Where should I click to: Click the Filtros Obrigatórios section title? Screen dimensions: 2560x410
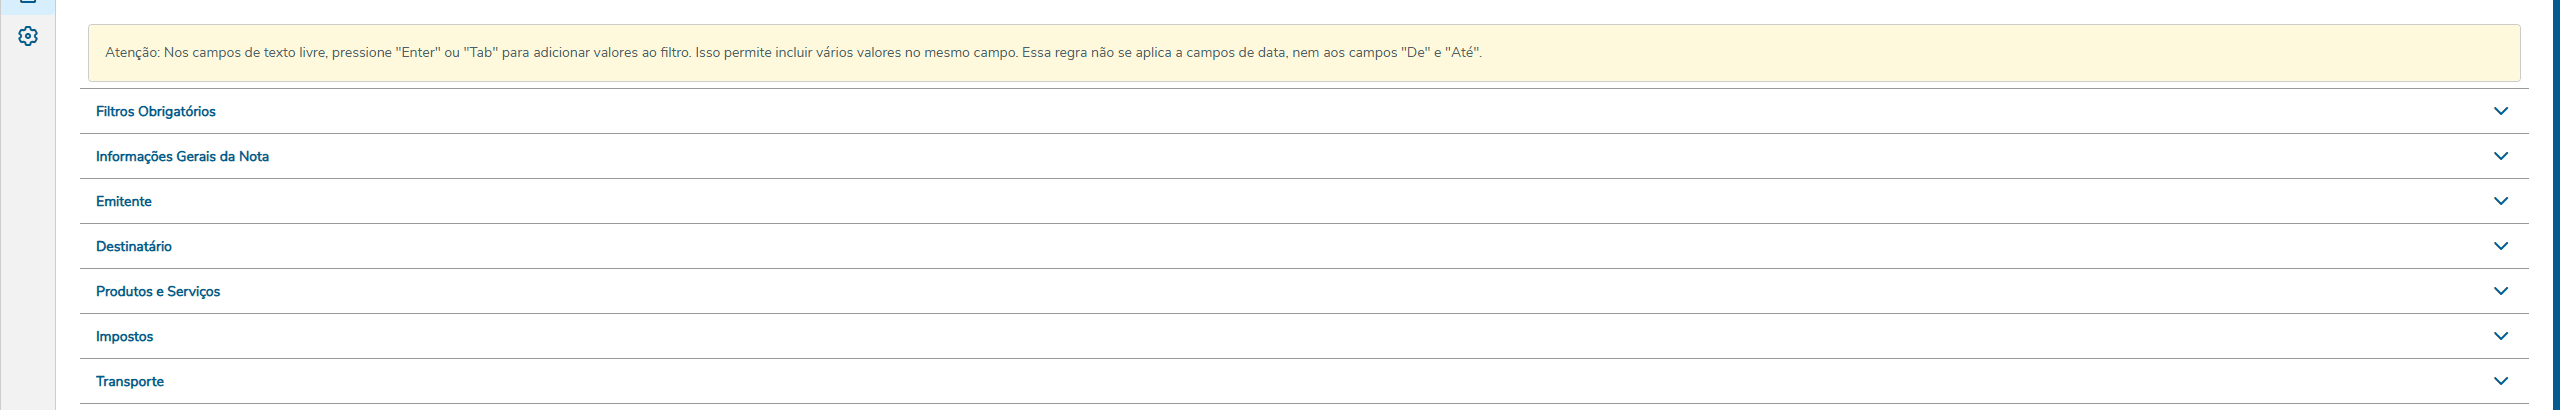click(156, 111)
